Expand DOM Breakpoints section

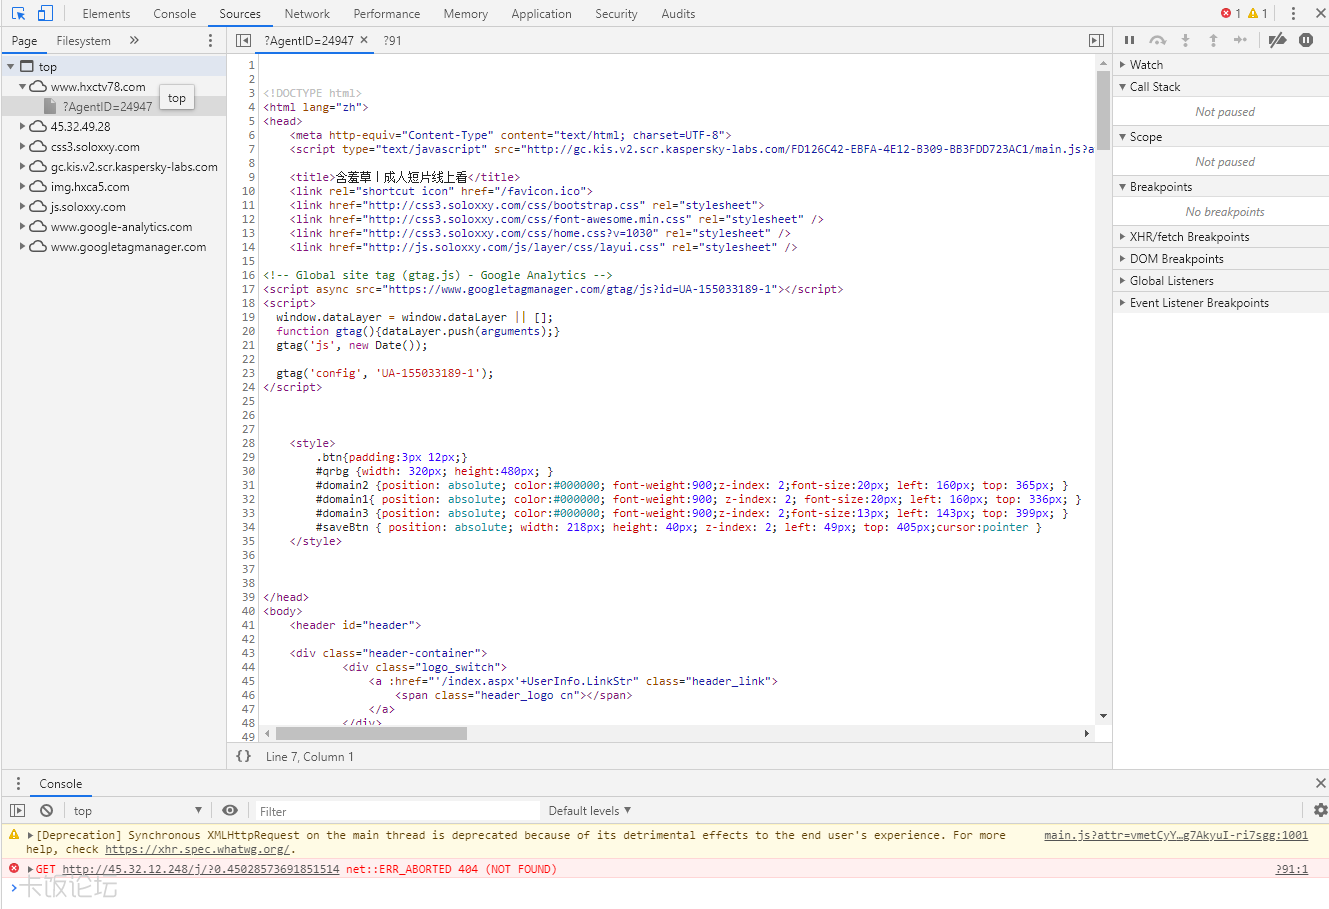click(x=1221, y=258)
